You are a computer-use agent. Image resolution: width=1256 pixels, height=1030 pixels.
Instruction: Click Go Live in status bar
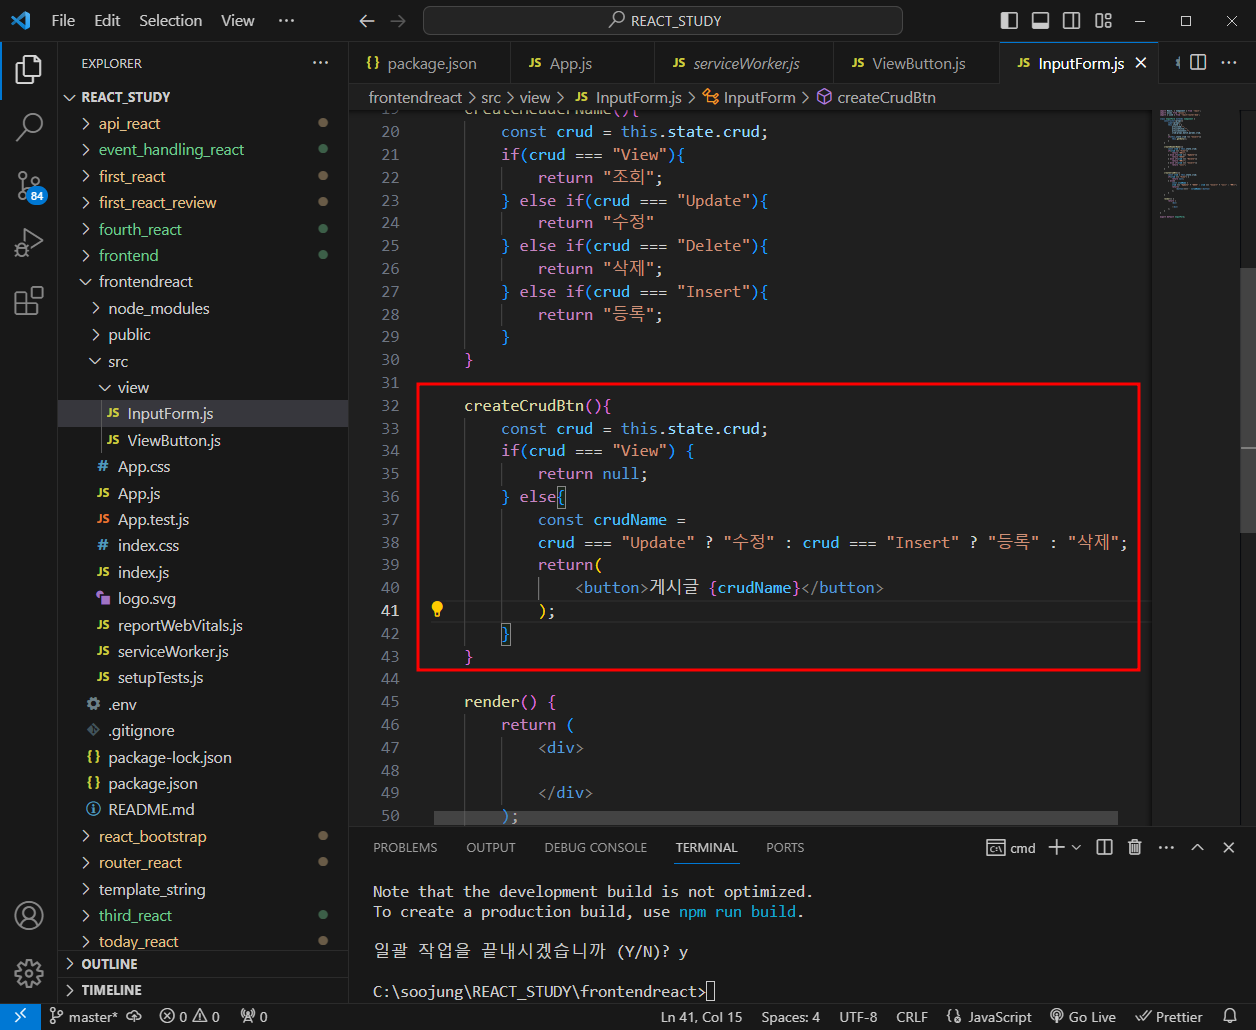1083,1016
